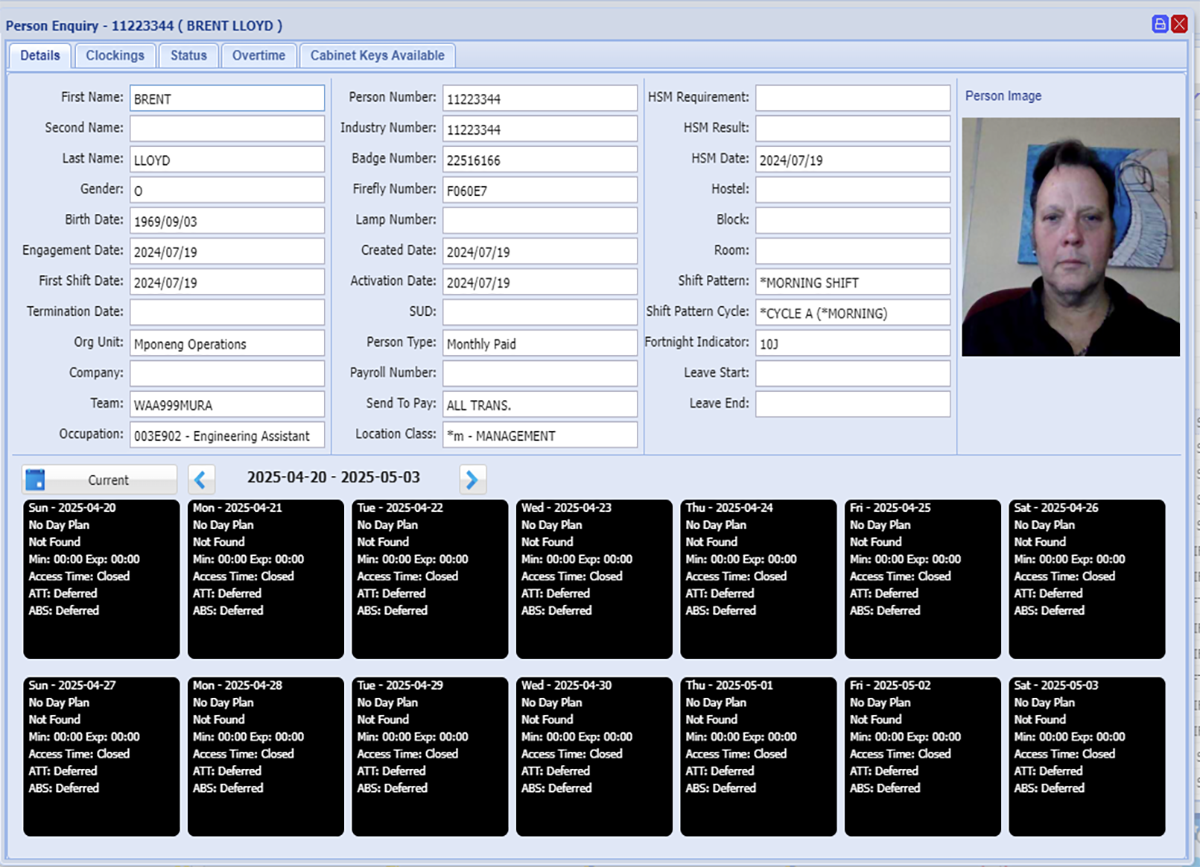Viewport: 1200px width, 867px height.
Task: Select the Wed 2025-04-23 day tile
Action: (x=594, y=579)
